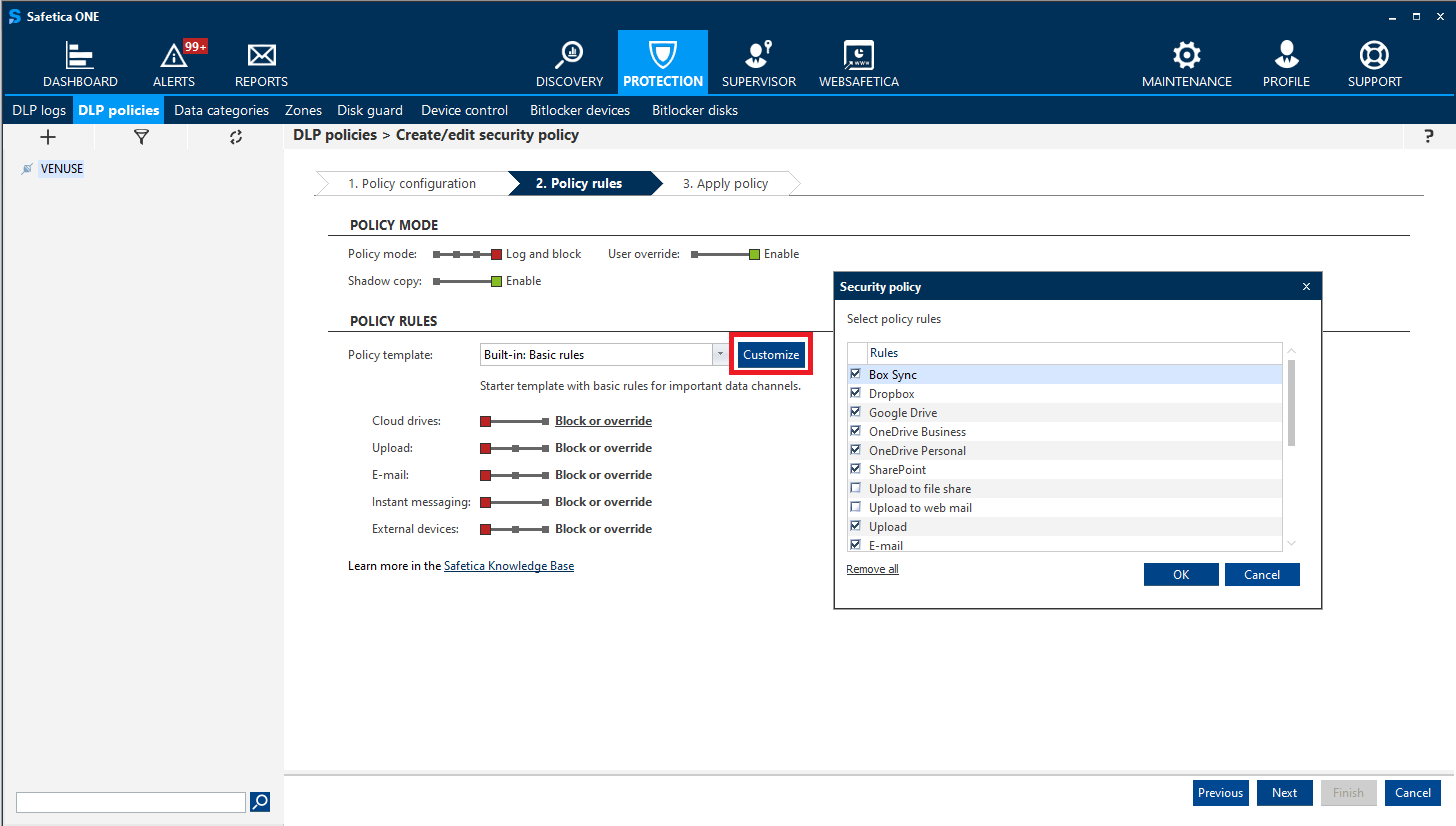
Task: Toggle OneDrive Business rule checkbox
Action: (x=855, y=431)
